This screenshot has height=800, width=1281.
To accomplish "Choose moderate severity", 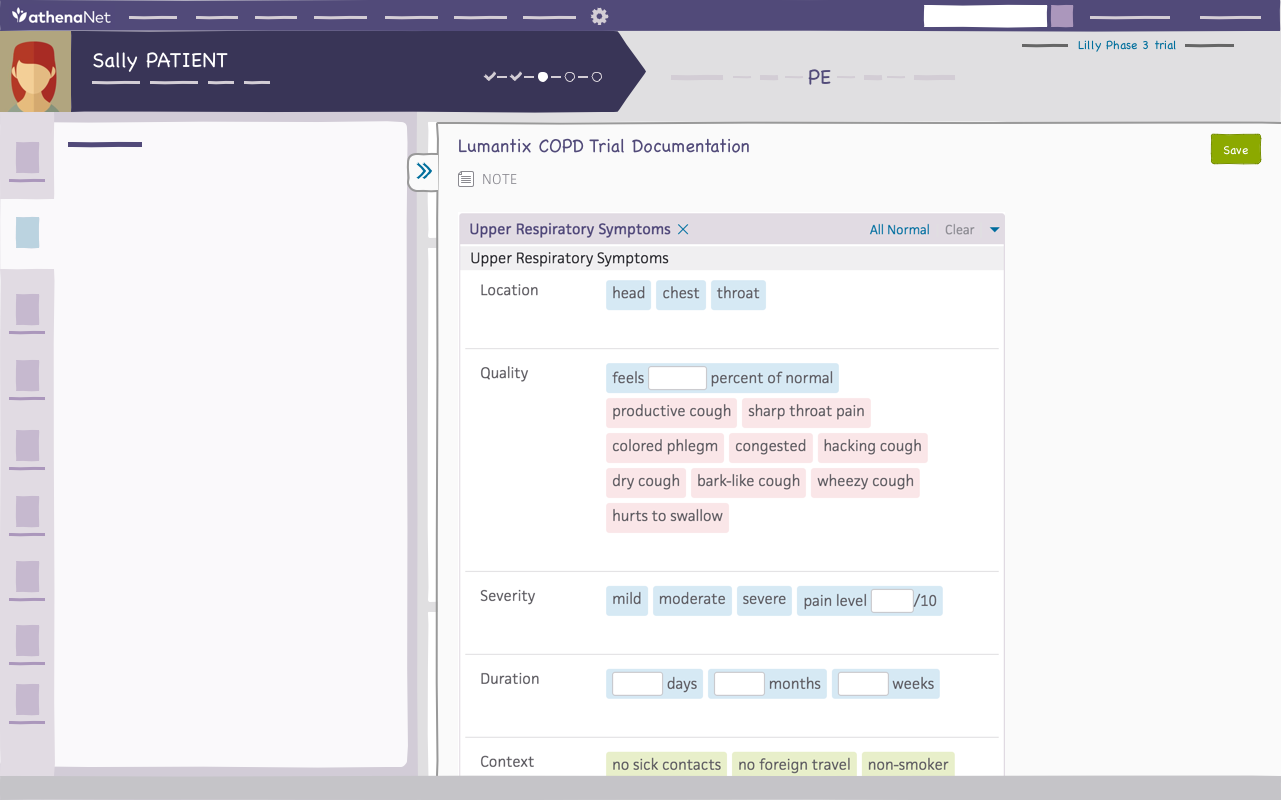I will click(x=692, y=600).
